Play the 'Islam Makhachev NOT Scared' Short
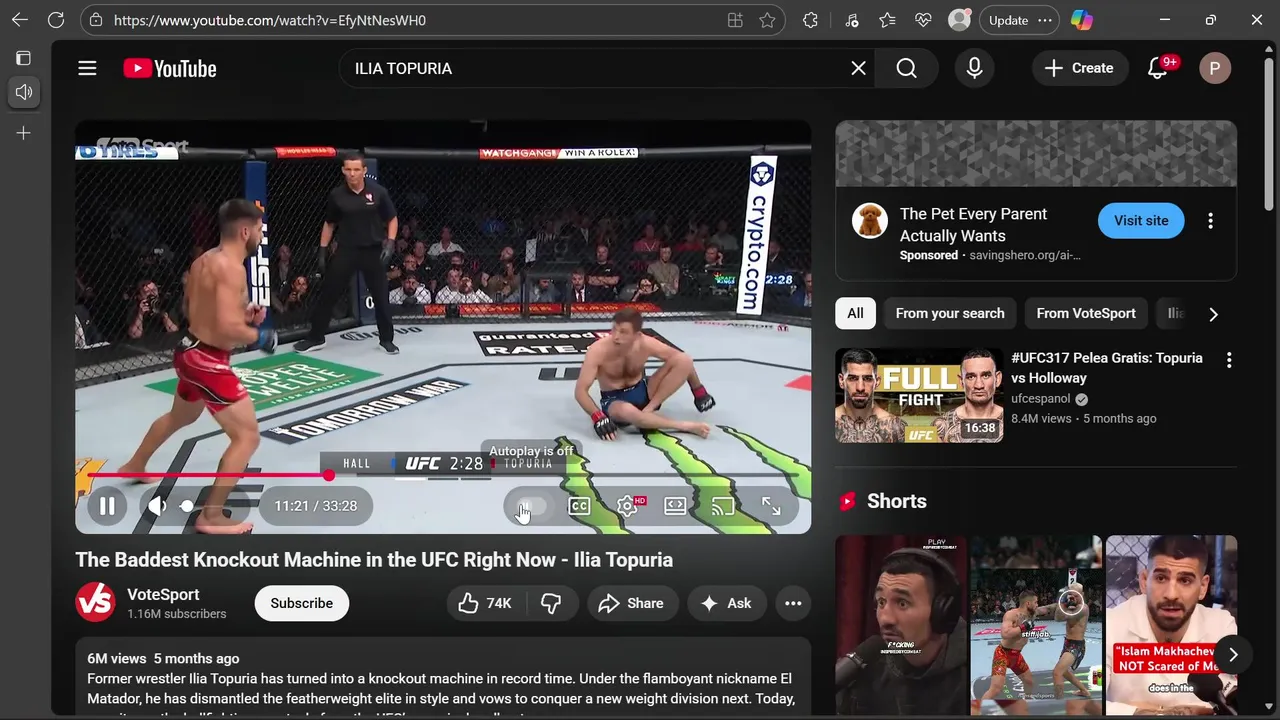 (x=1171, y=625)
